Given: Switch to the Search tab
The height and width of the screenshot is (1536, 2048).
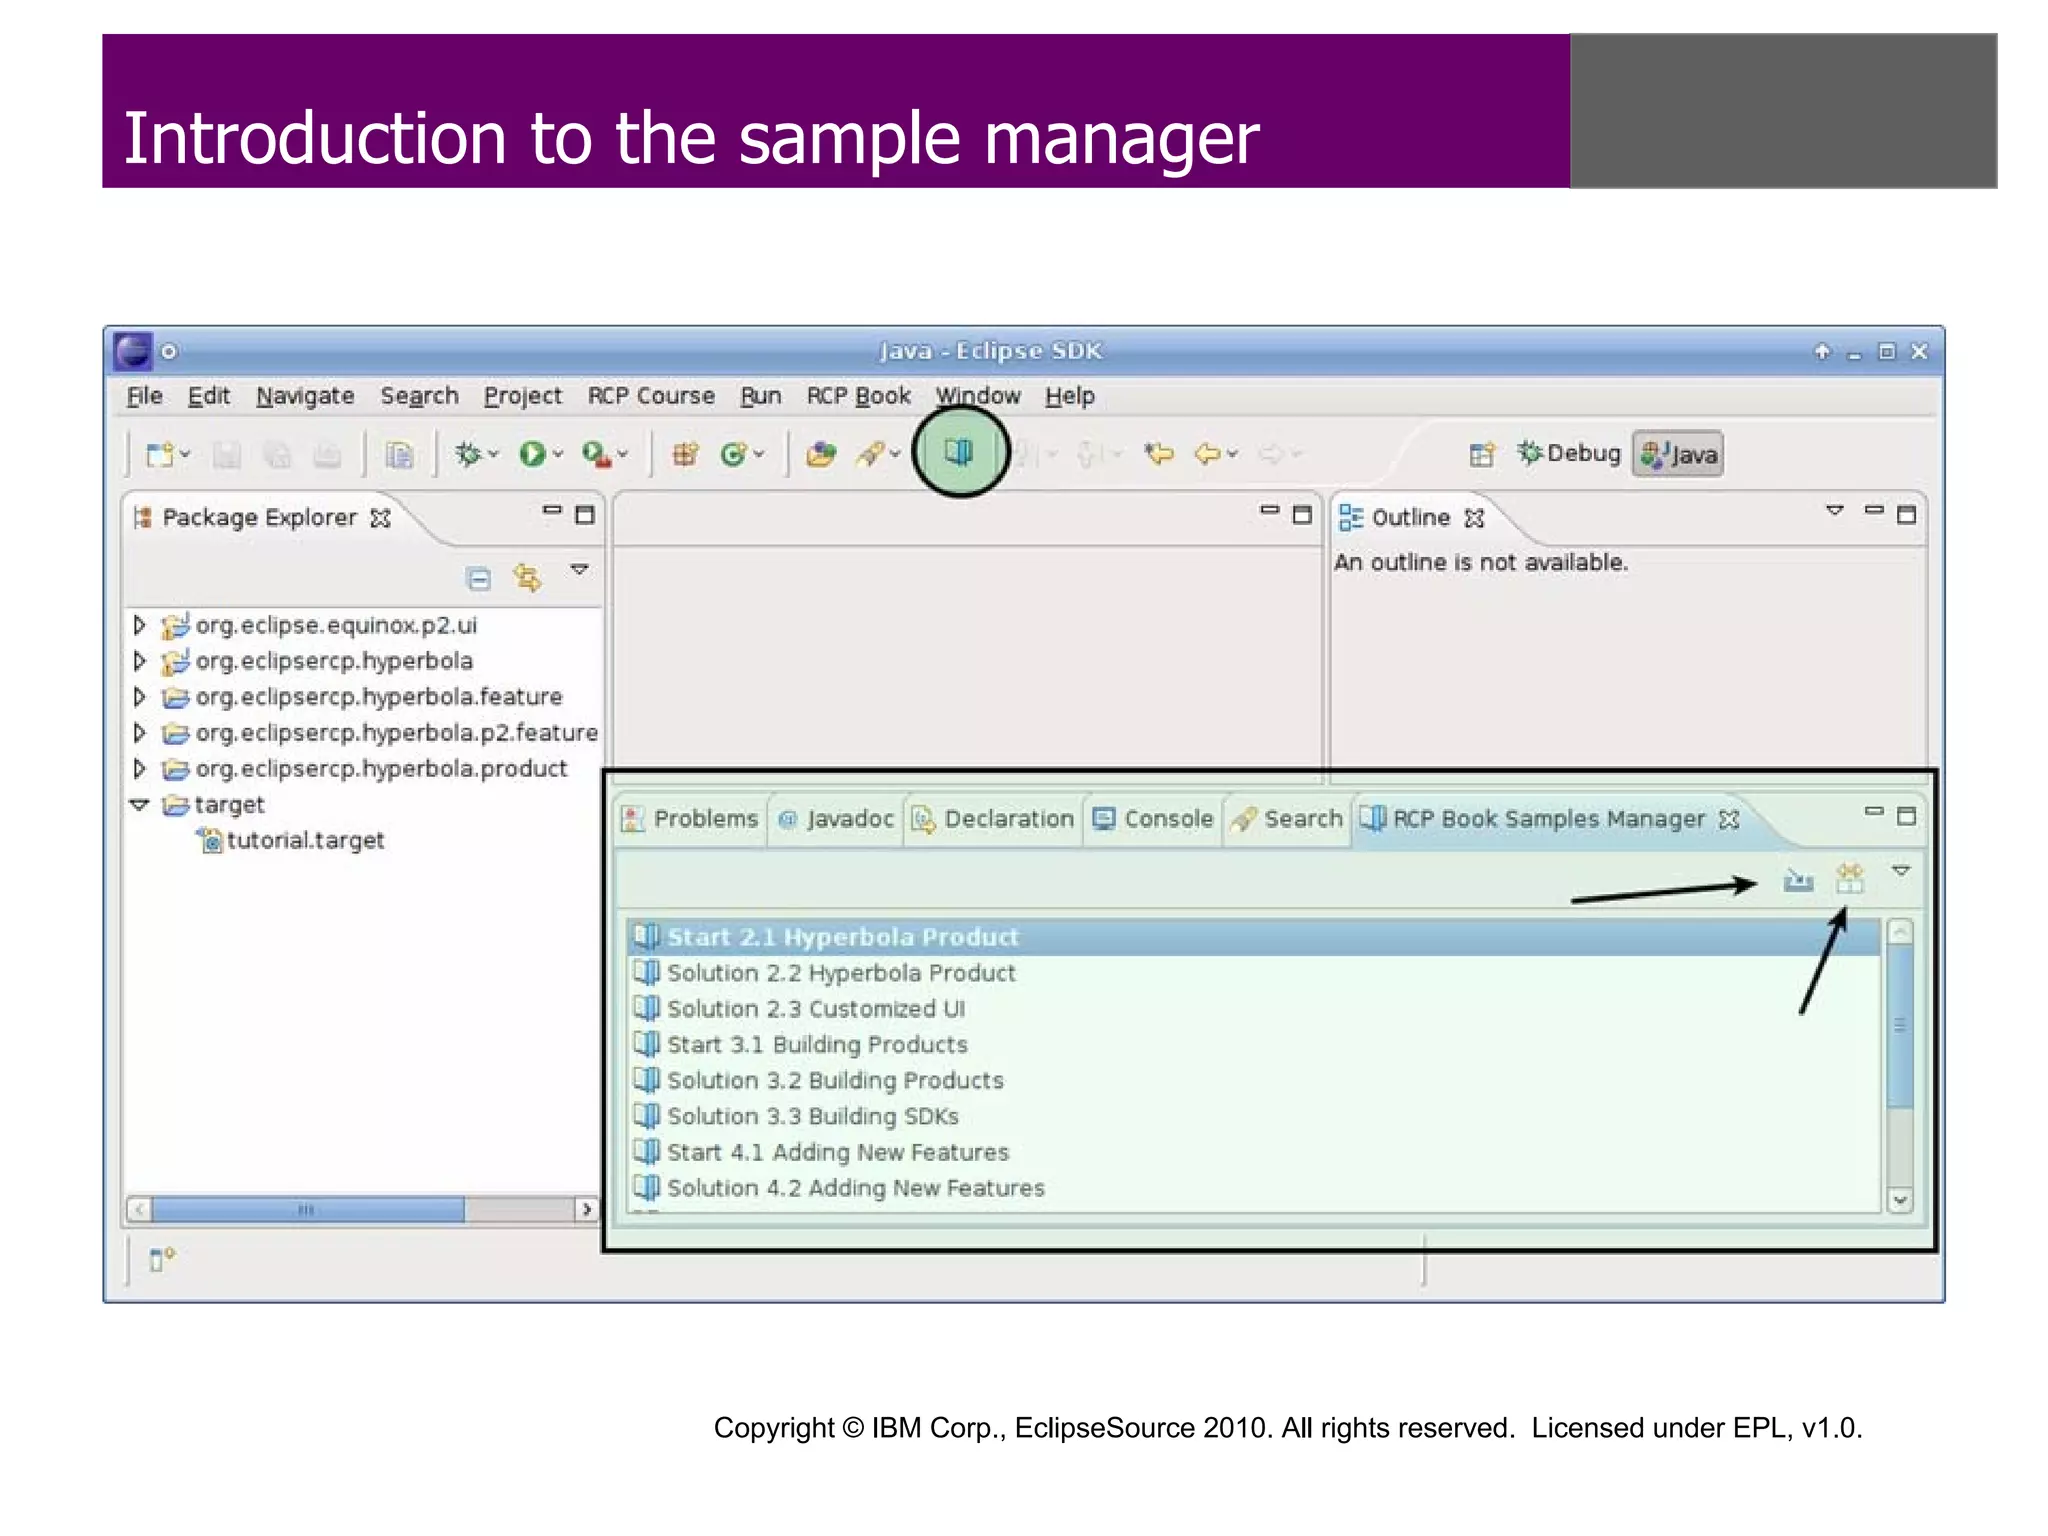Looking at the screenshot, I should (x=1287, y=819).
